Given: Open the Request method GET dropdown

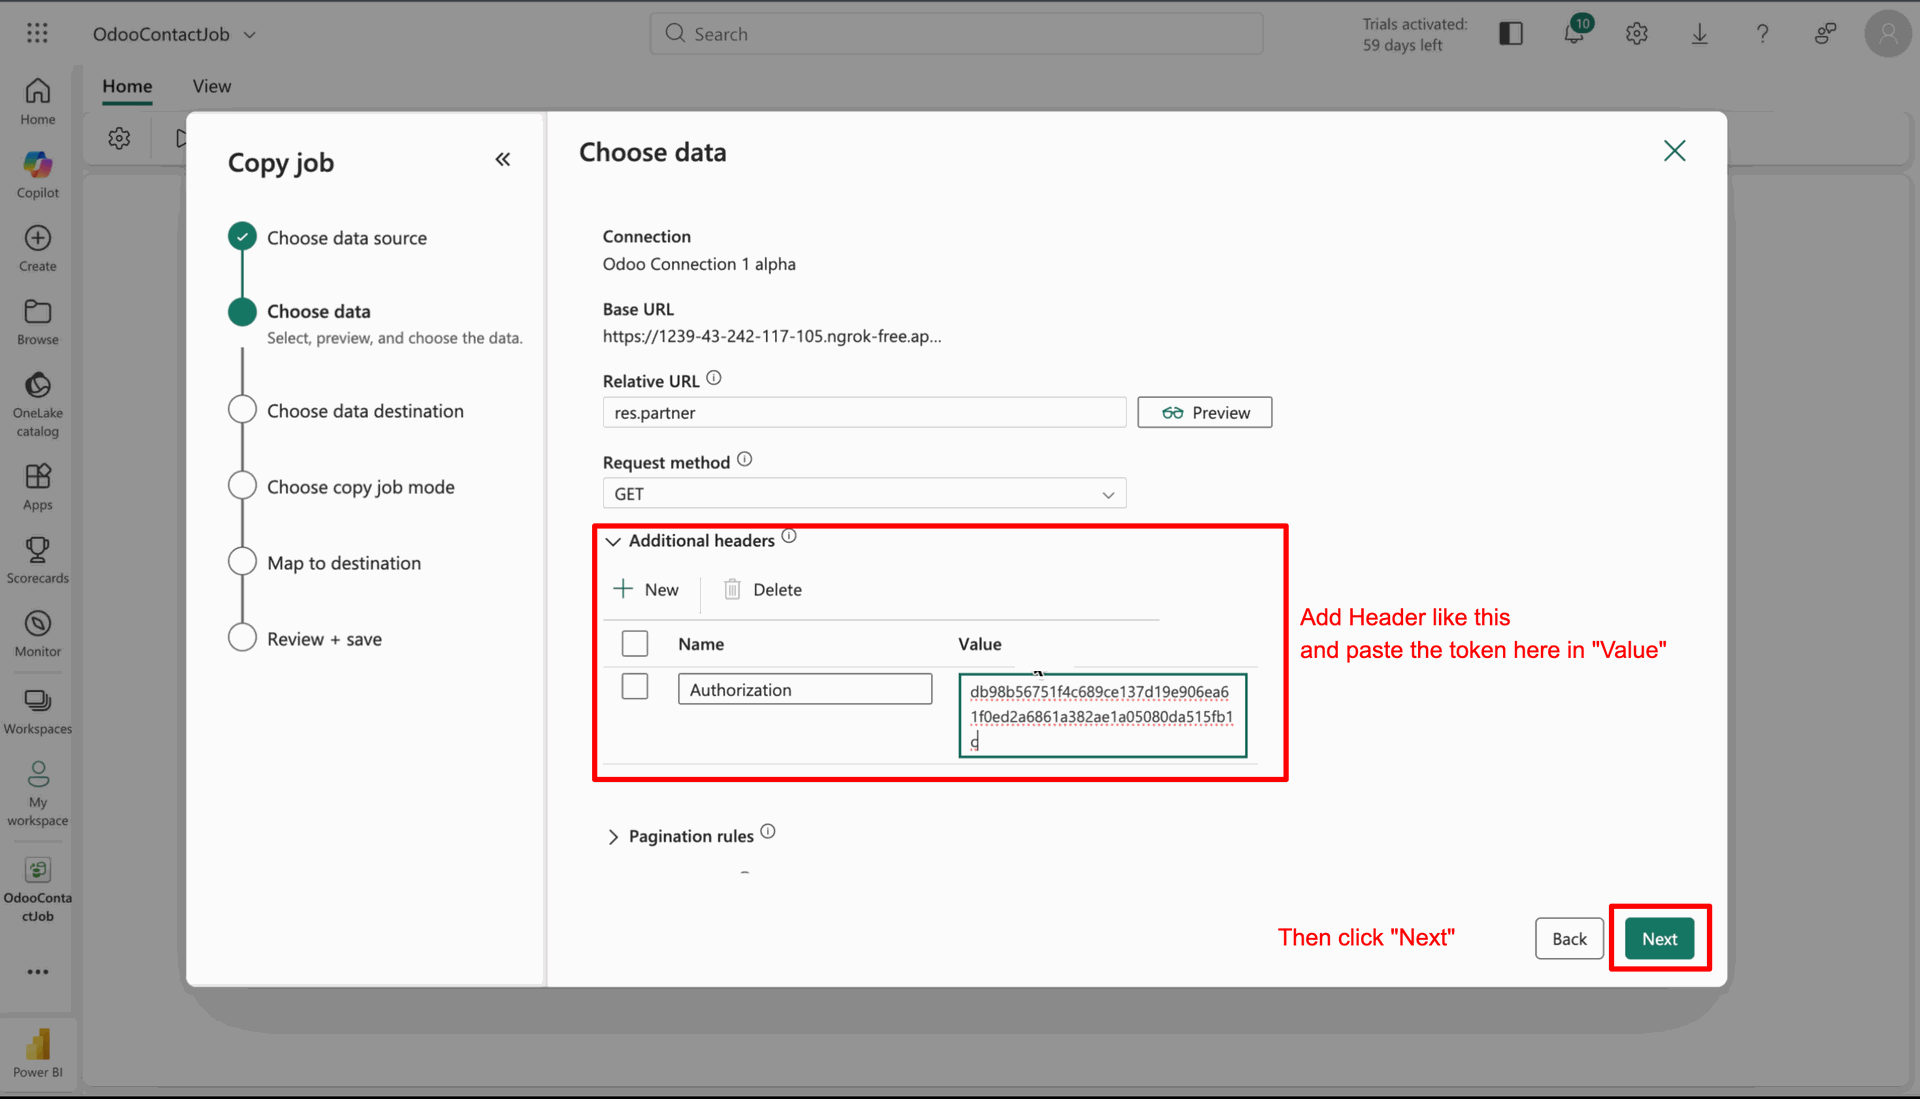Looking at the screenshot, I should point(864,494).
